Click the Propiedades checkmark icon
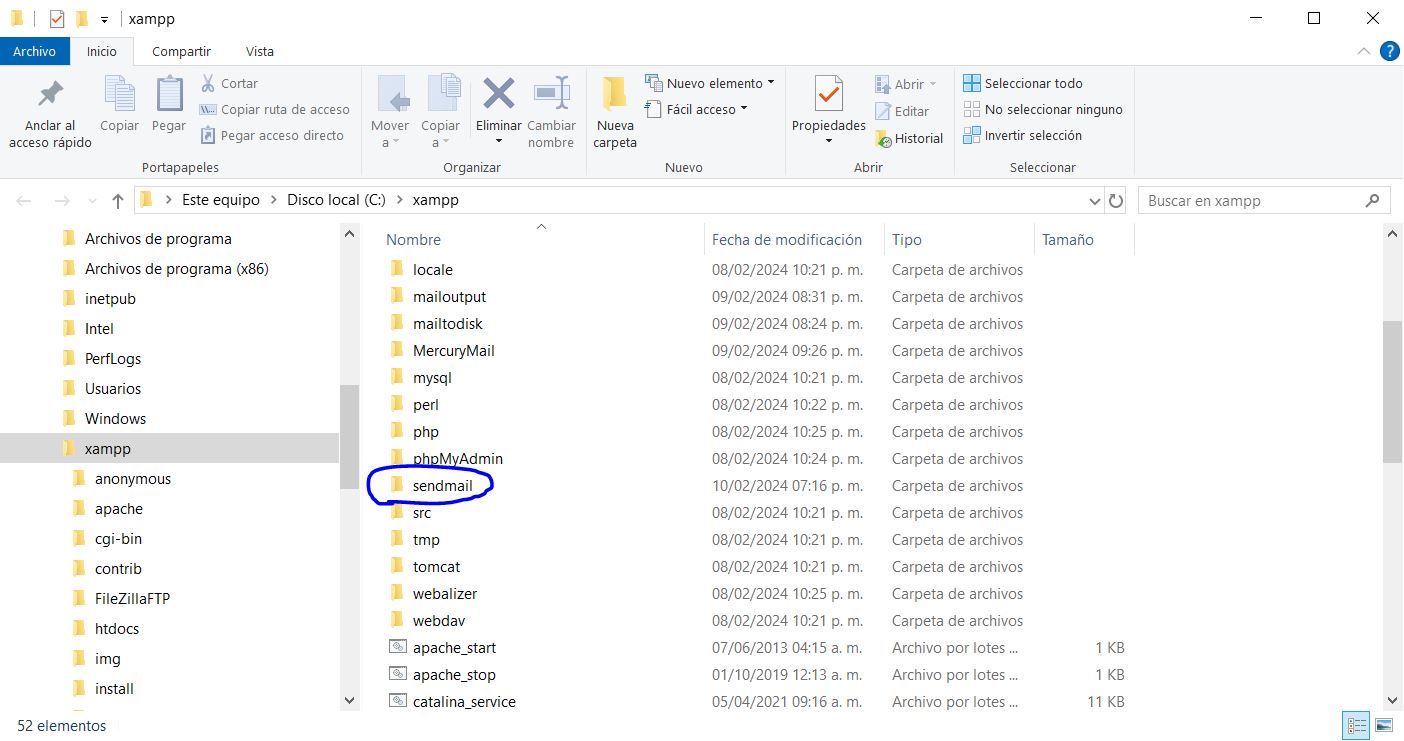1404x741 pixels. coord(828,94)
